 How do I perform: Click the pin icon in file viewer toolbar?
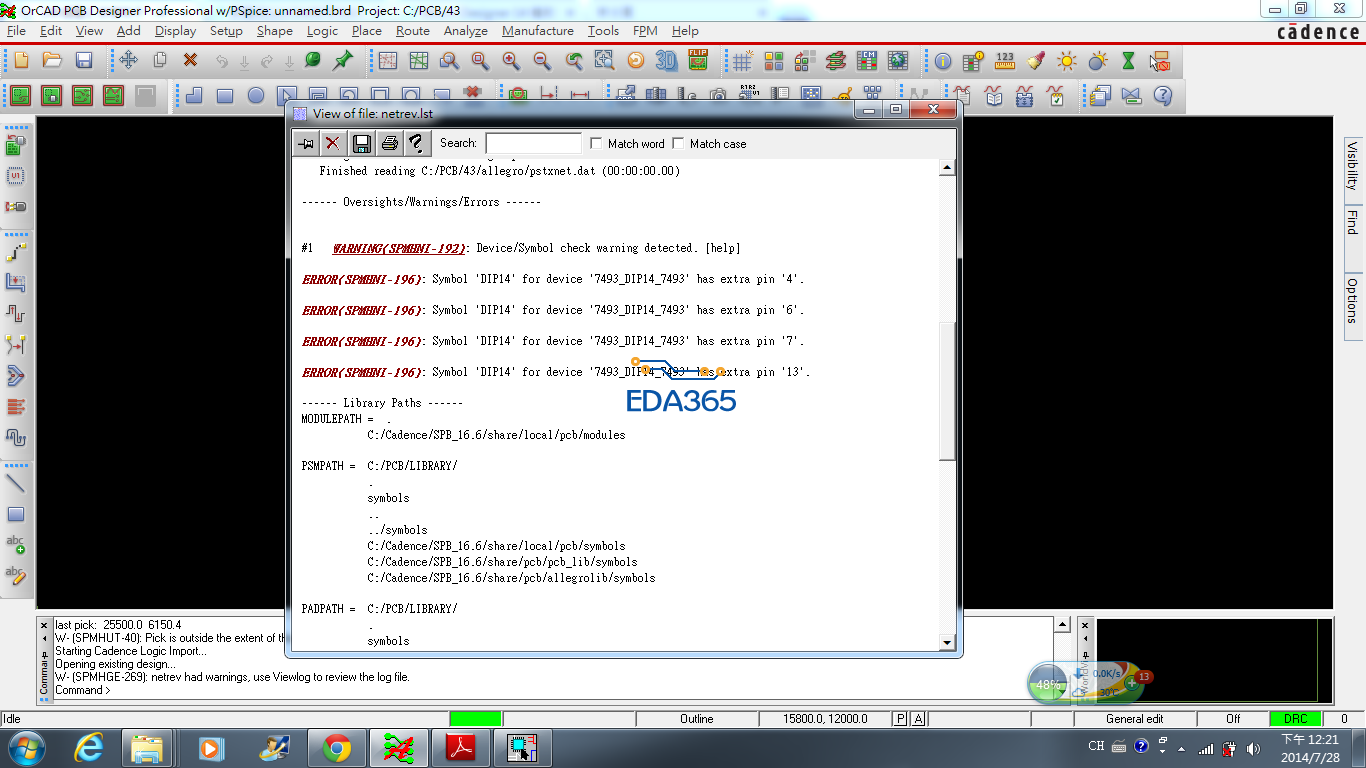coord(306,143)
